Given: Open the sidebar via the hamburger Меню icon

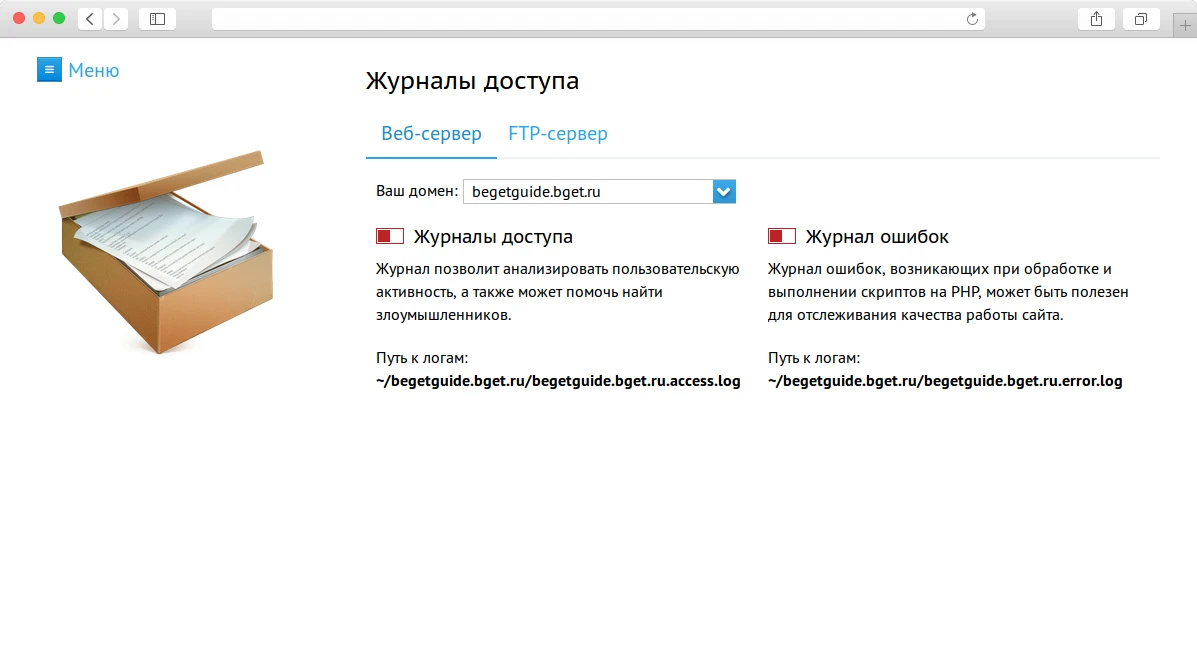Looking at the screenshot, I should click(x=49, y=69).
